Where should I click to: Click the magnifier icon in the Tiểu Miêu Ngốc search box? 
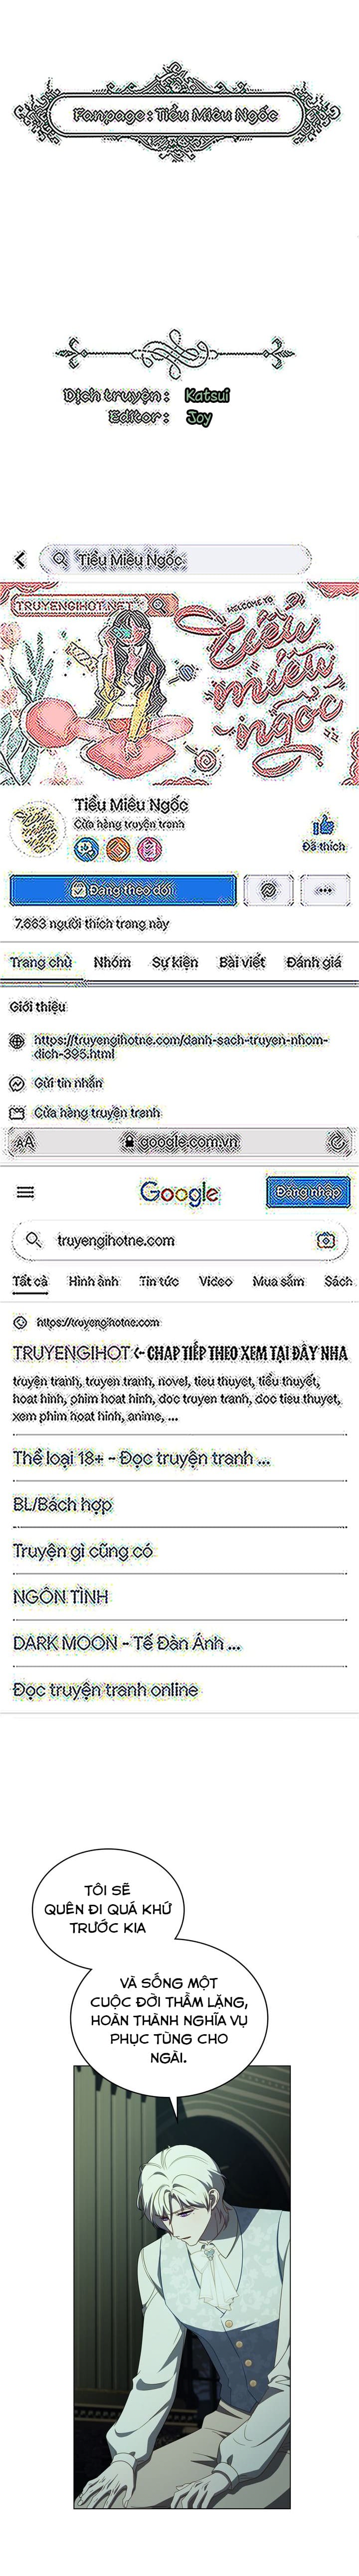coord(60,560)
